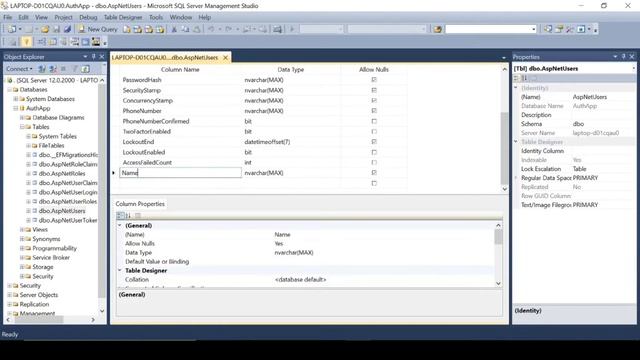640x360 pixels.
Task: Toggle Allow Nulls for LockoutEnd column
Action: [x=374, y=142]
